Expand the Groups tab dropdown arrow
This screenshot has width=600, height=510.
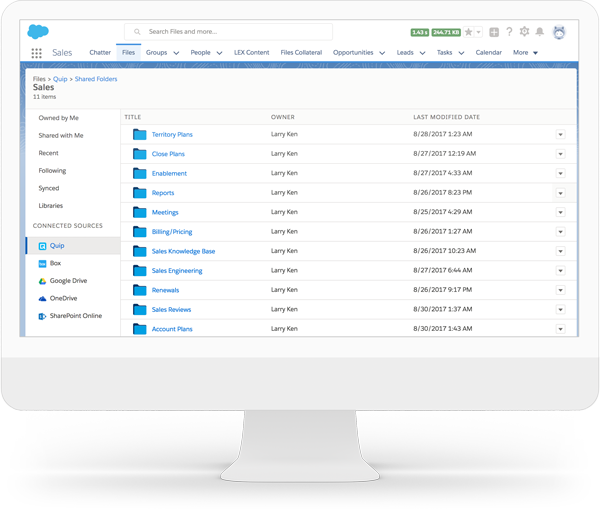[177, 53]
